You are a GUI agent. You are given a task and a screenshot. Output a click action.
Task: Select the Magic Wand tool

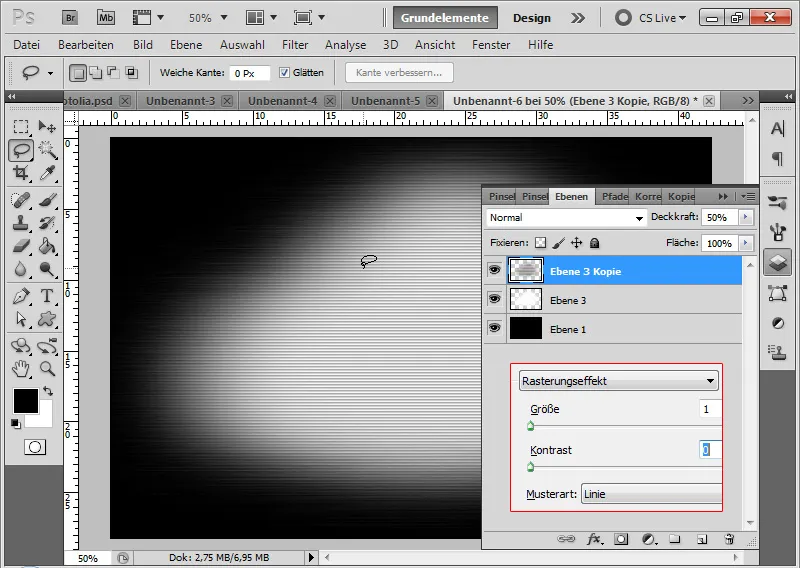[47, 150]
